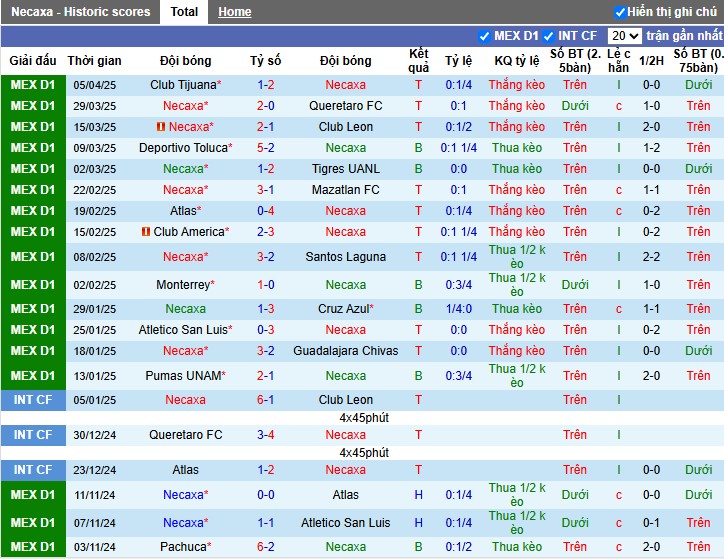Click Thắng kèo in the Club Tijuana row
724x559 pixels.
(517, 84)
